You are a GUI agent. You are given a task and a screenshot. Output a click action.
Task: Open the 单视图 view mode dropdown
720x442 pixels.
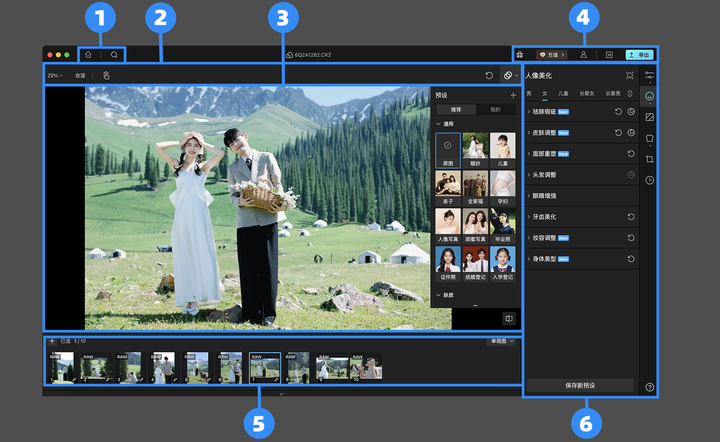tap(500, 341)
